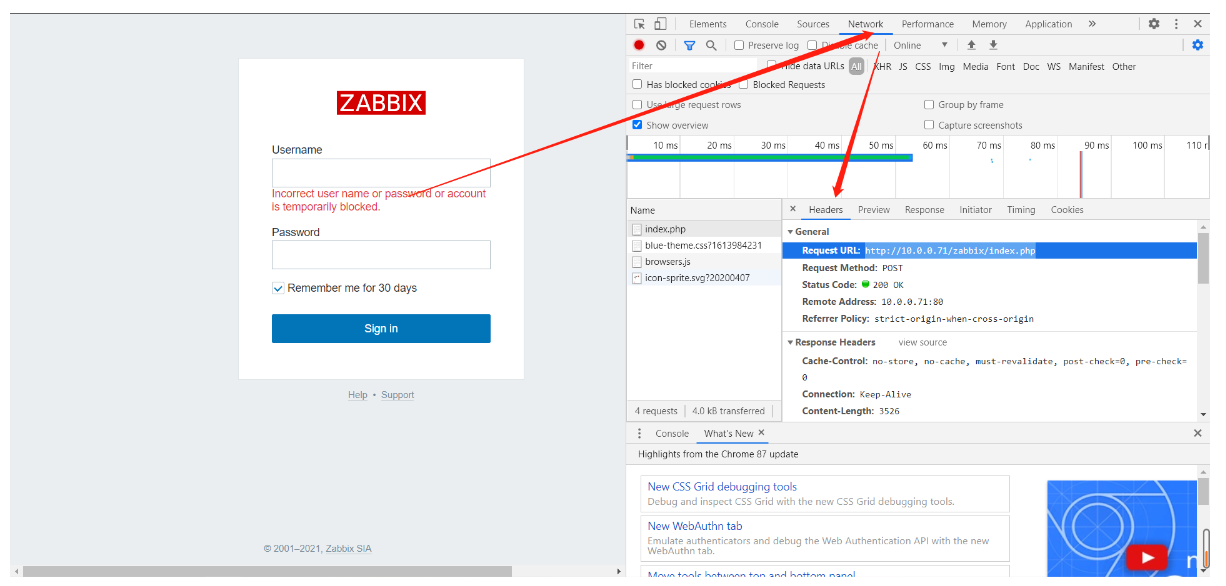This screenshot has width=1226, height=586.
Task: Click the export HAR download arrow icon
Action: tap(993, 45)
